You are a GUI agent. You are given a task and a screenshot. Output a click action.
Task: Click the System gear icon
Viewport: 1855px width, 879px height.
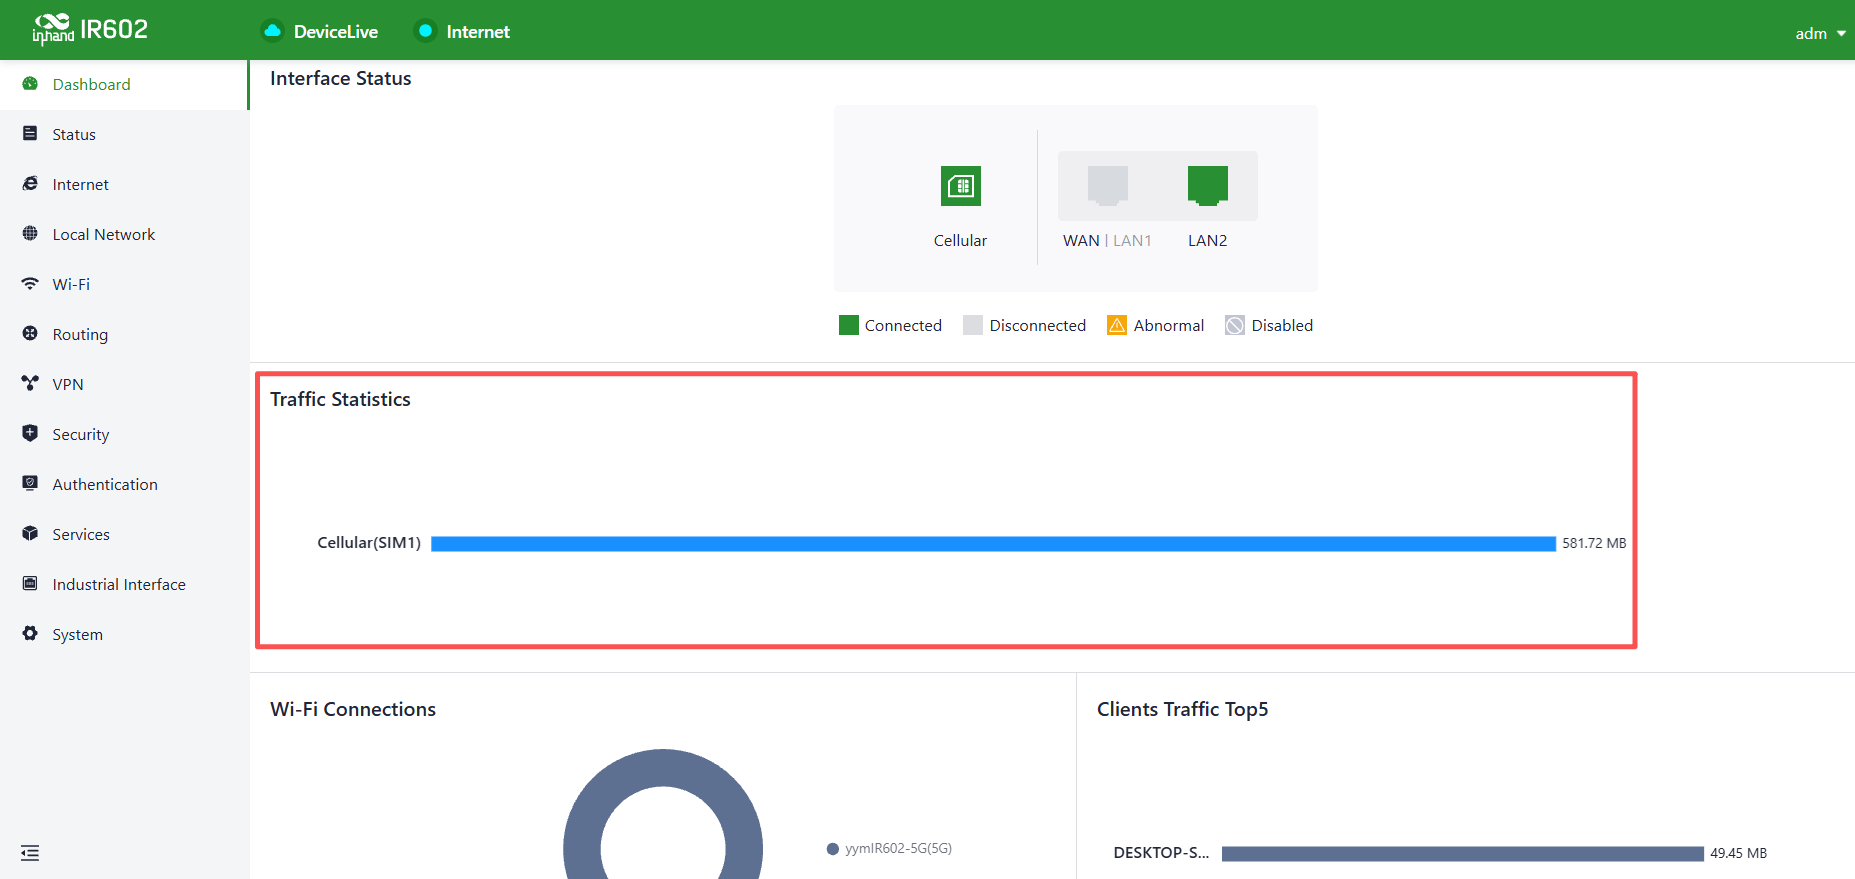(x=30, y=634)
